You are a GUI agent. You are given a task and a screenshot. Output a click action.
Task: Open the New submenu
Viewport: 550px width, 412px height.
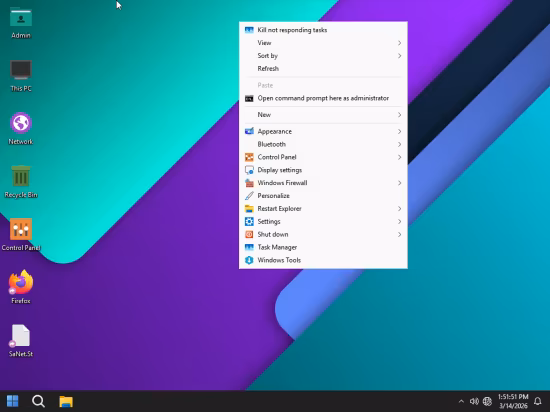click(323, 115)
